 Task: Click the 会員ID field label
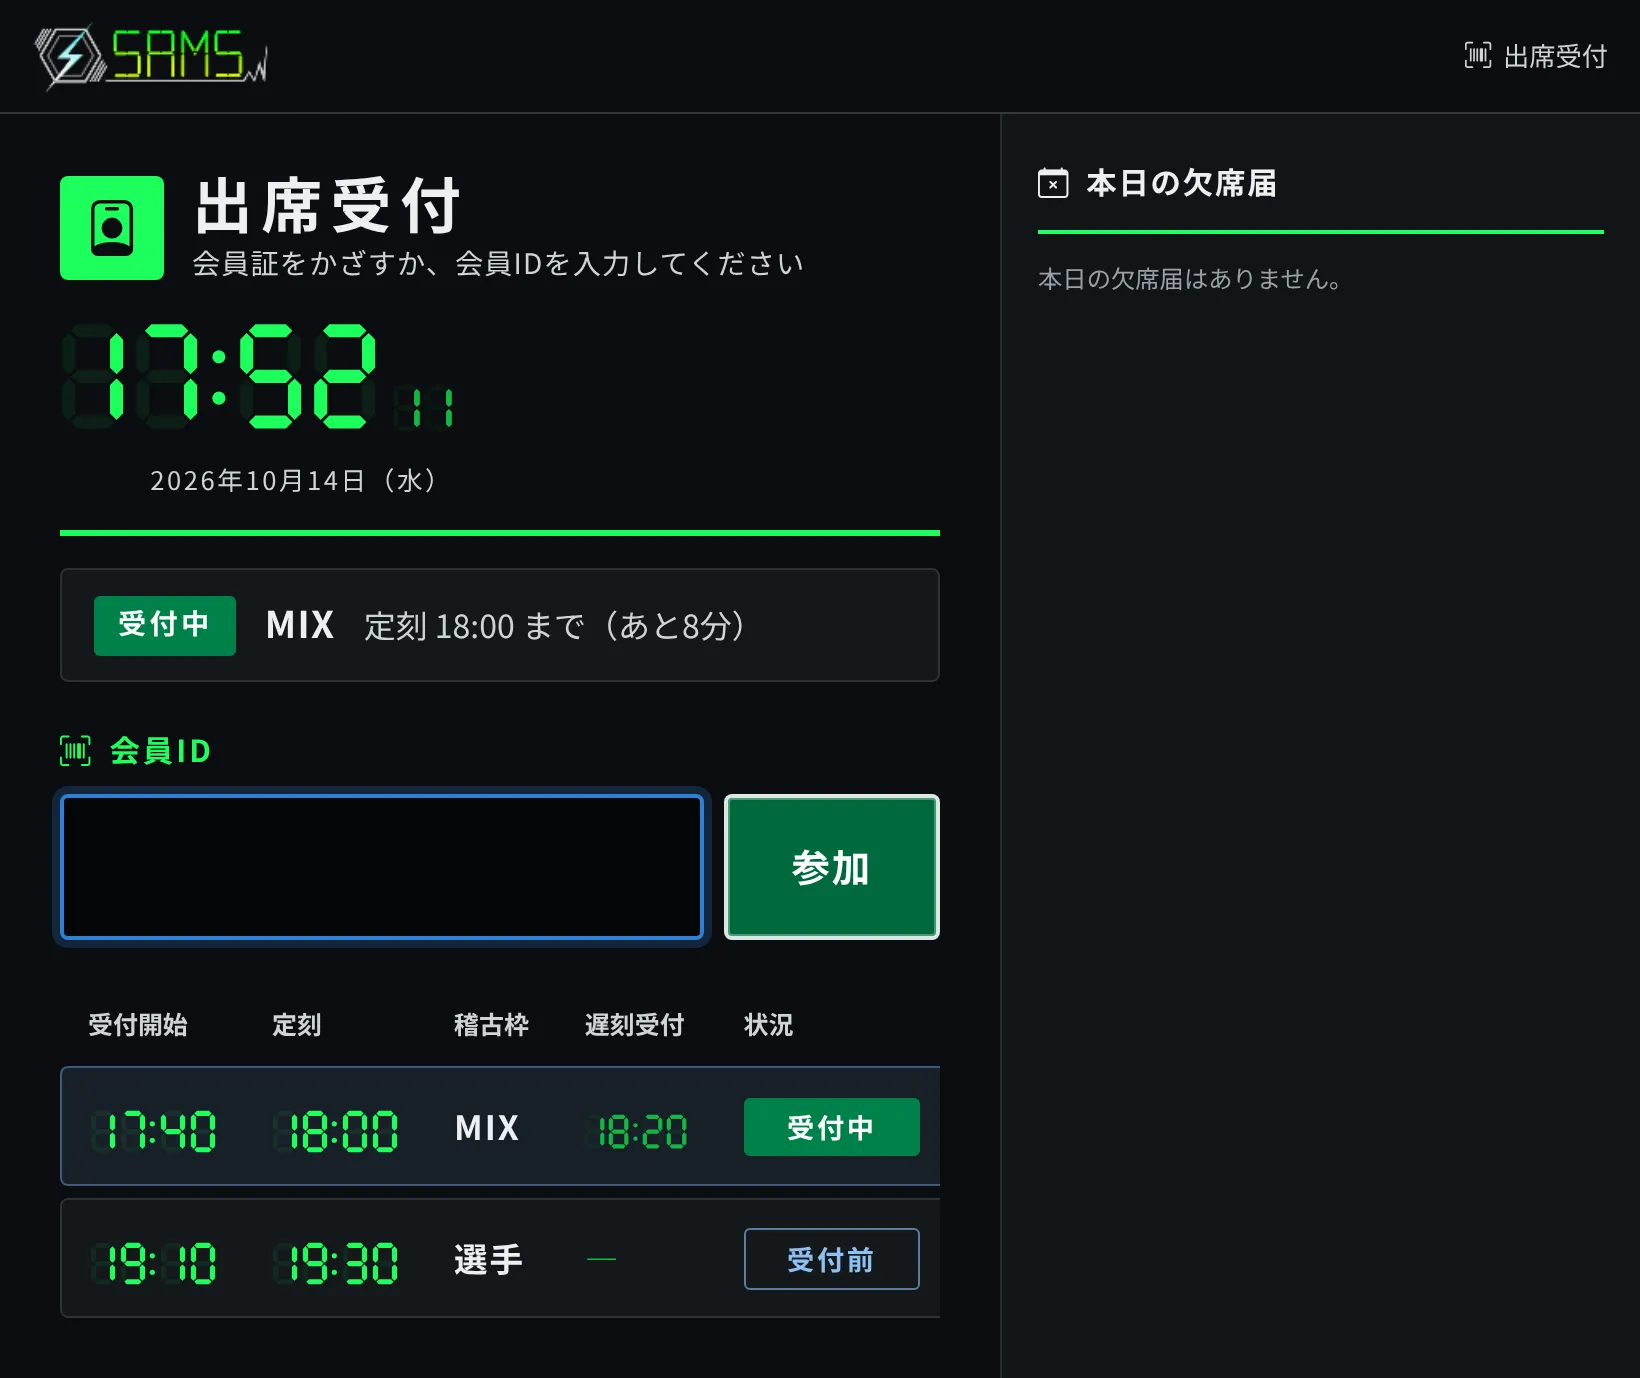coord(160,751)
